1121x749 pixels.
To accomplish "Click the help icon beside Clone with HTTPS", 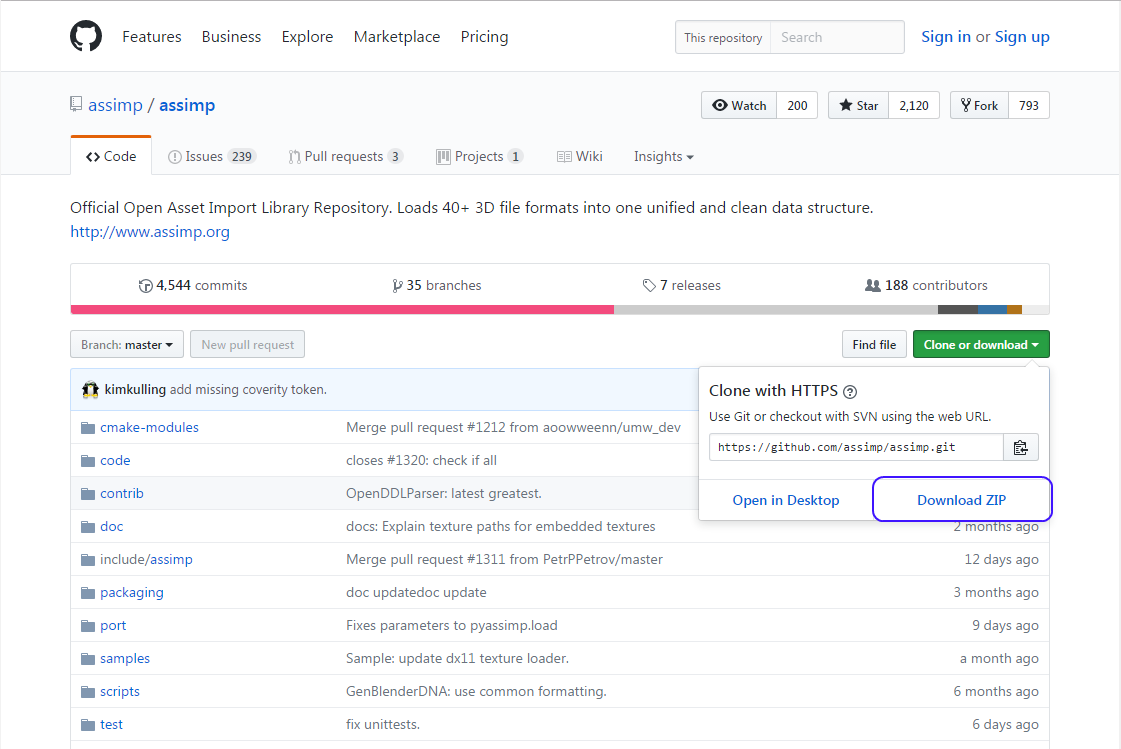I will point(850,392).
